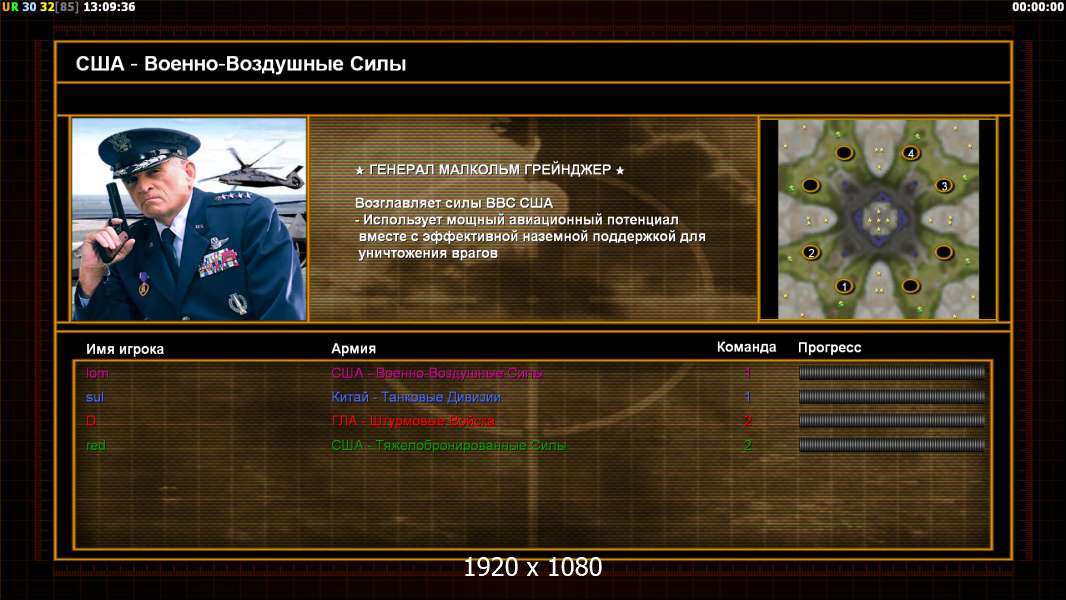
Task: Click the 'UR' indicator in the overlay
Action: click(10, 7)
